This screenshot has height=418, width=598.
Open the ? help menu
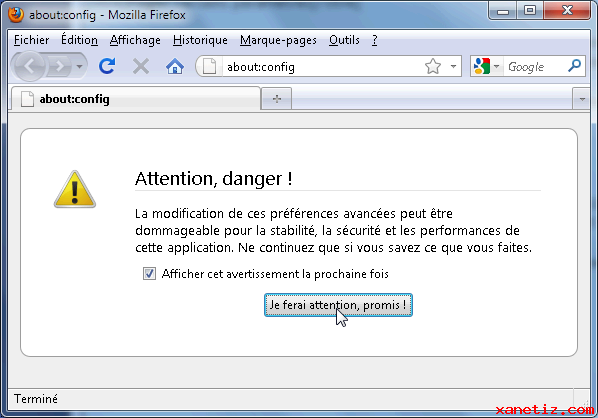click(375, 40)
